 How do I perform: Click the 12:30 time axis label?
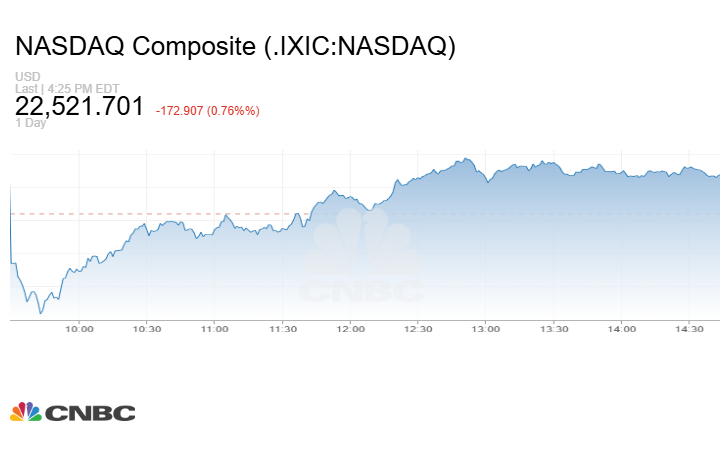click(x=418, y=329)
